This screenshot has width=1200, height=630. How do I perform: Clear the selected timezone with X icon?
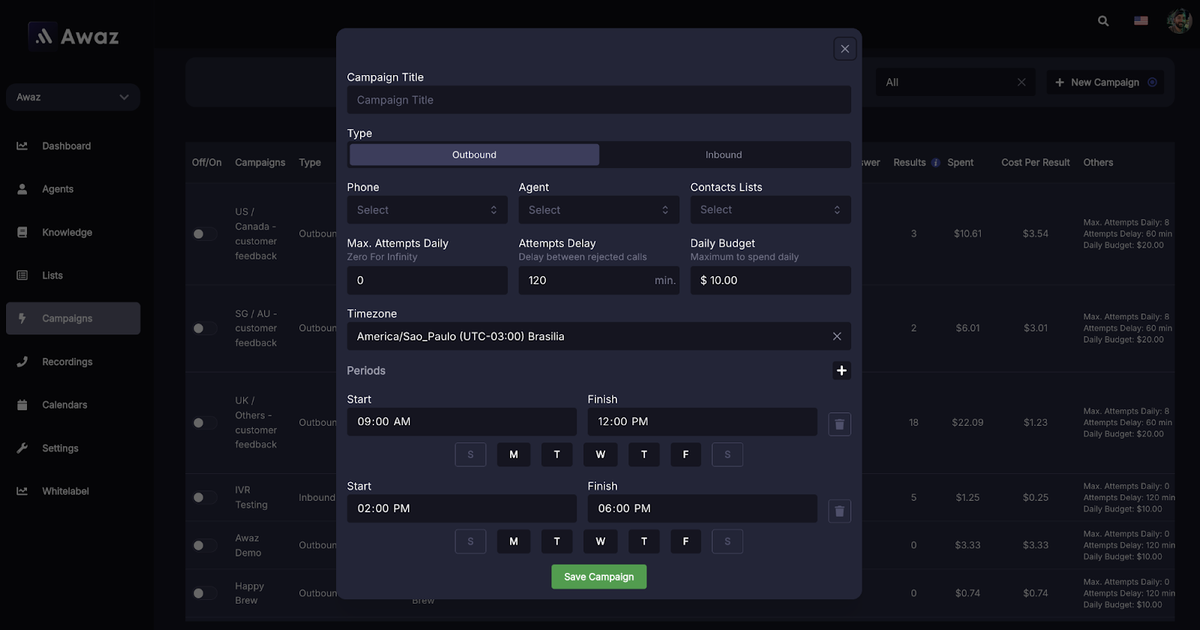click(x=837, y=337)
